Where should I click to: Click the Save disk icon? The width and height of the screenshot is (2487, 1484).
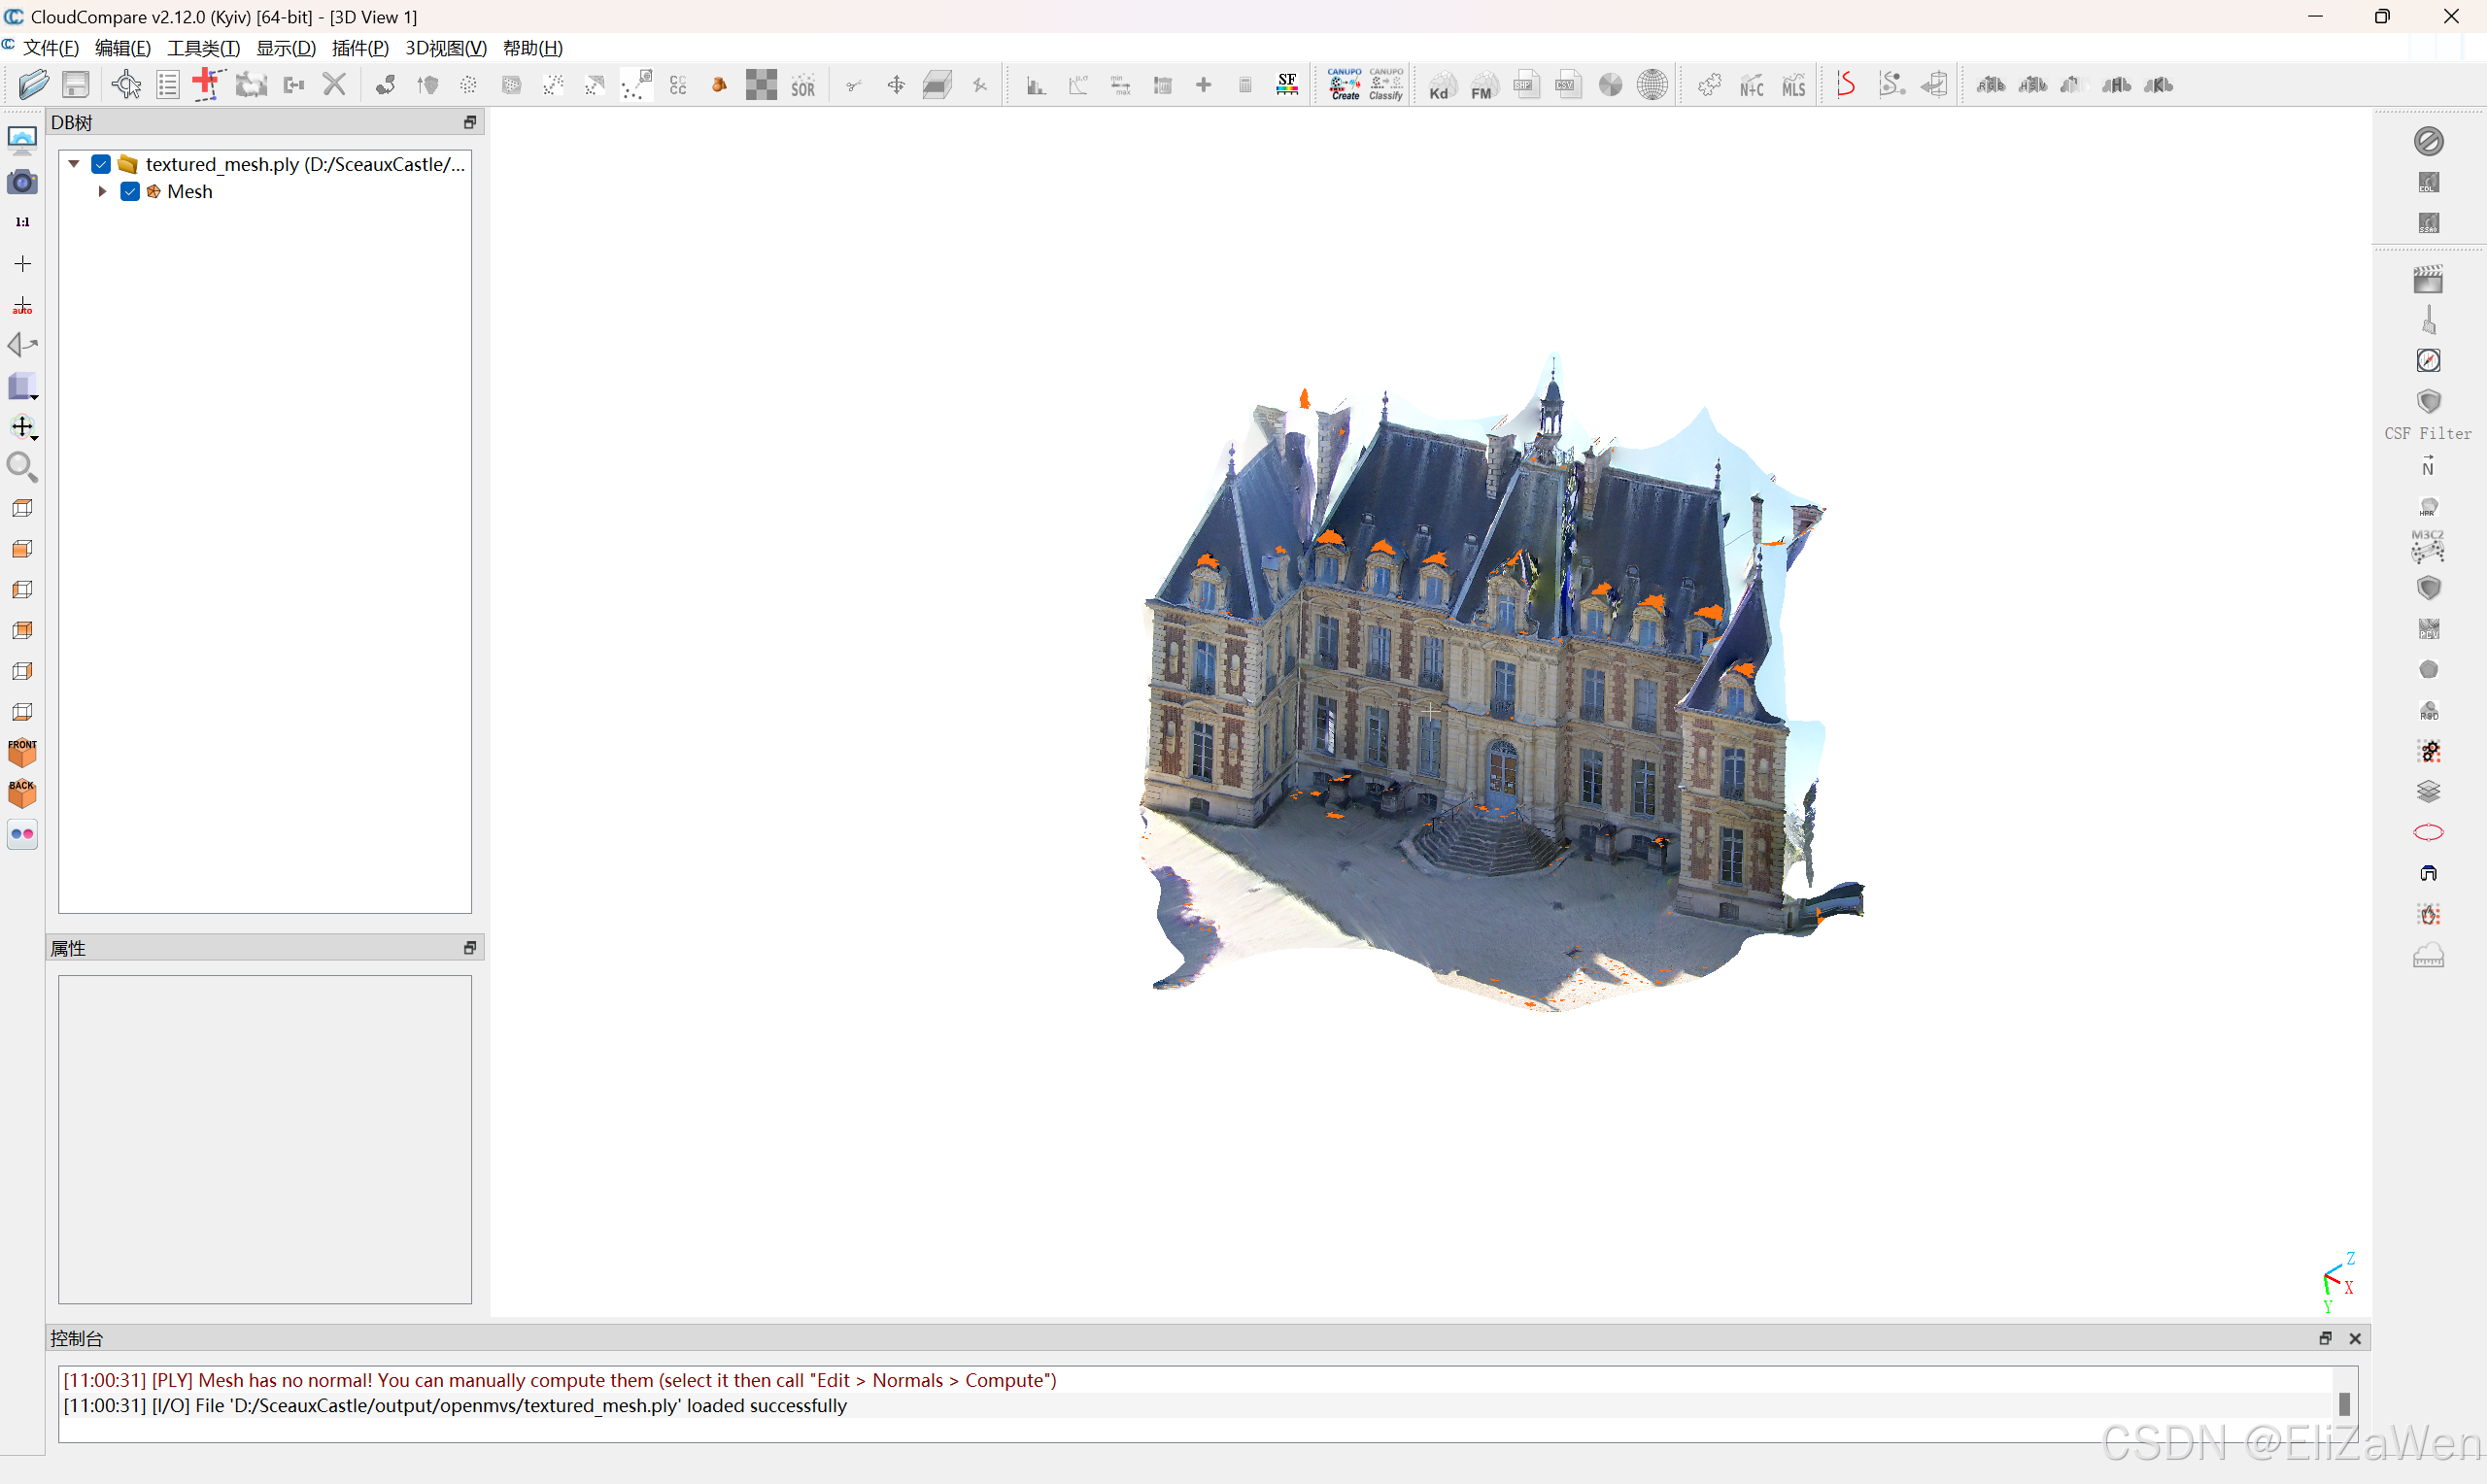[x=76, y=85]
